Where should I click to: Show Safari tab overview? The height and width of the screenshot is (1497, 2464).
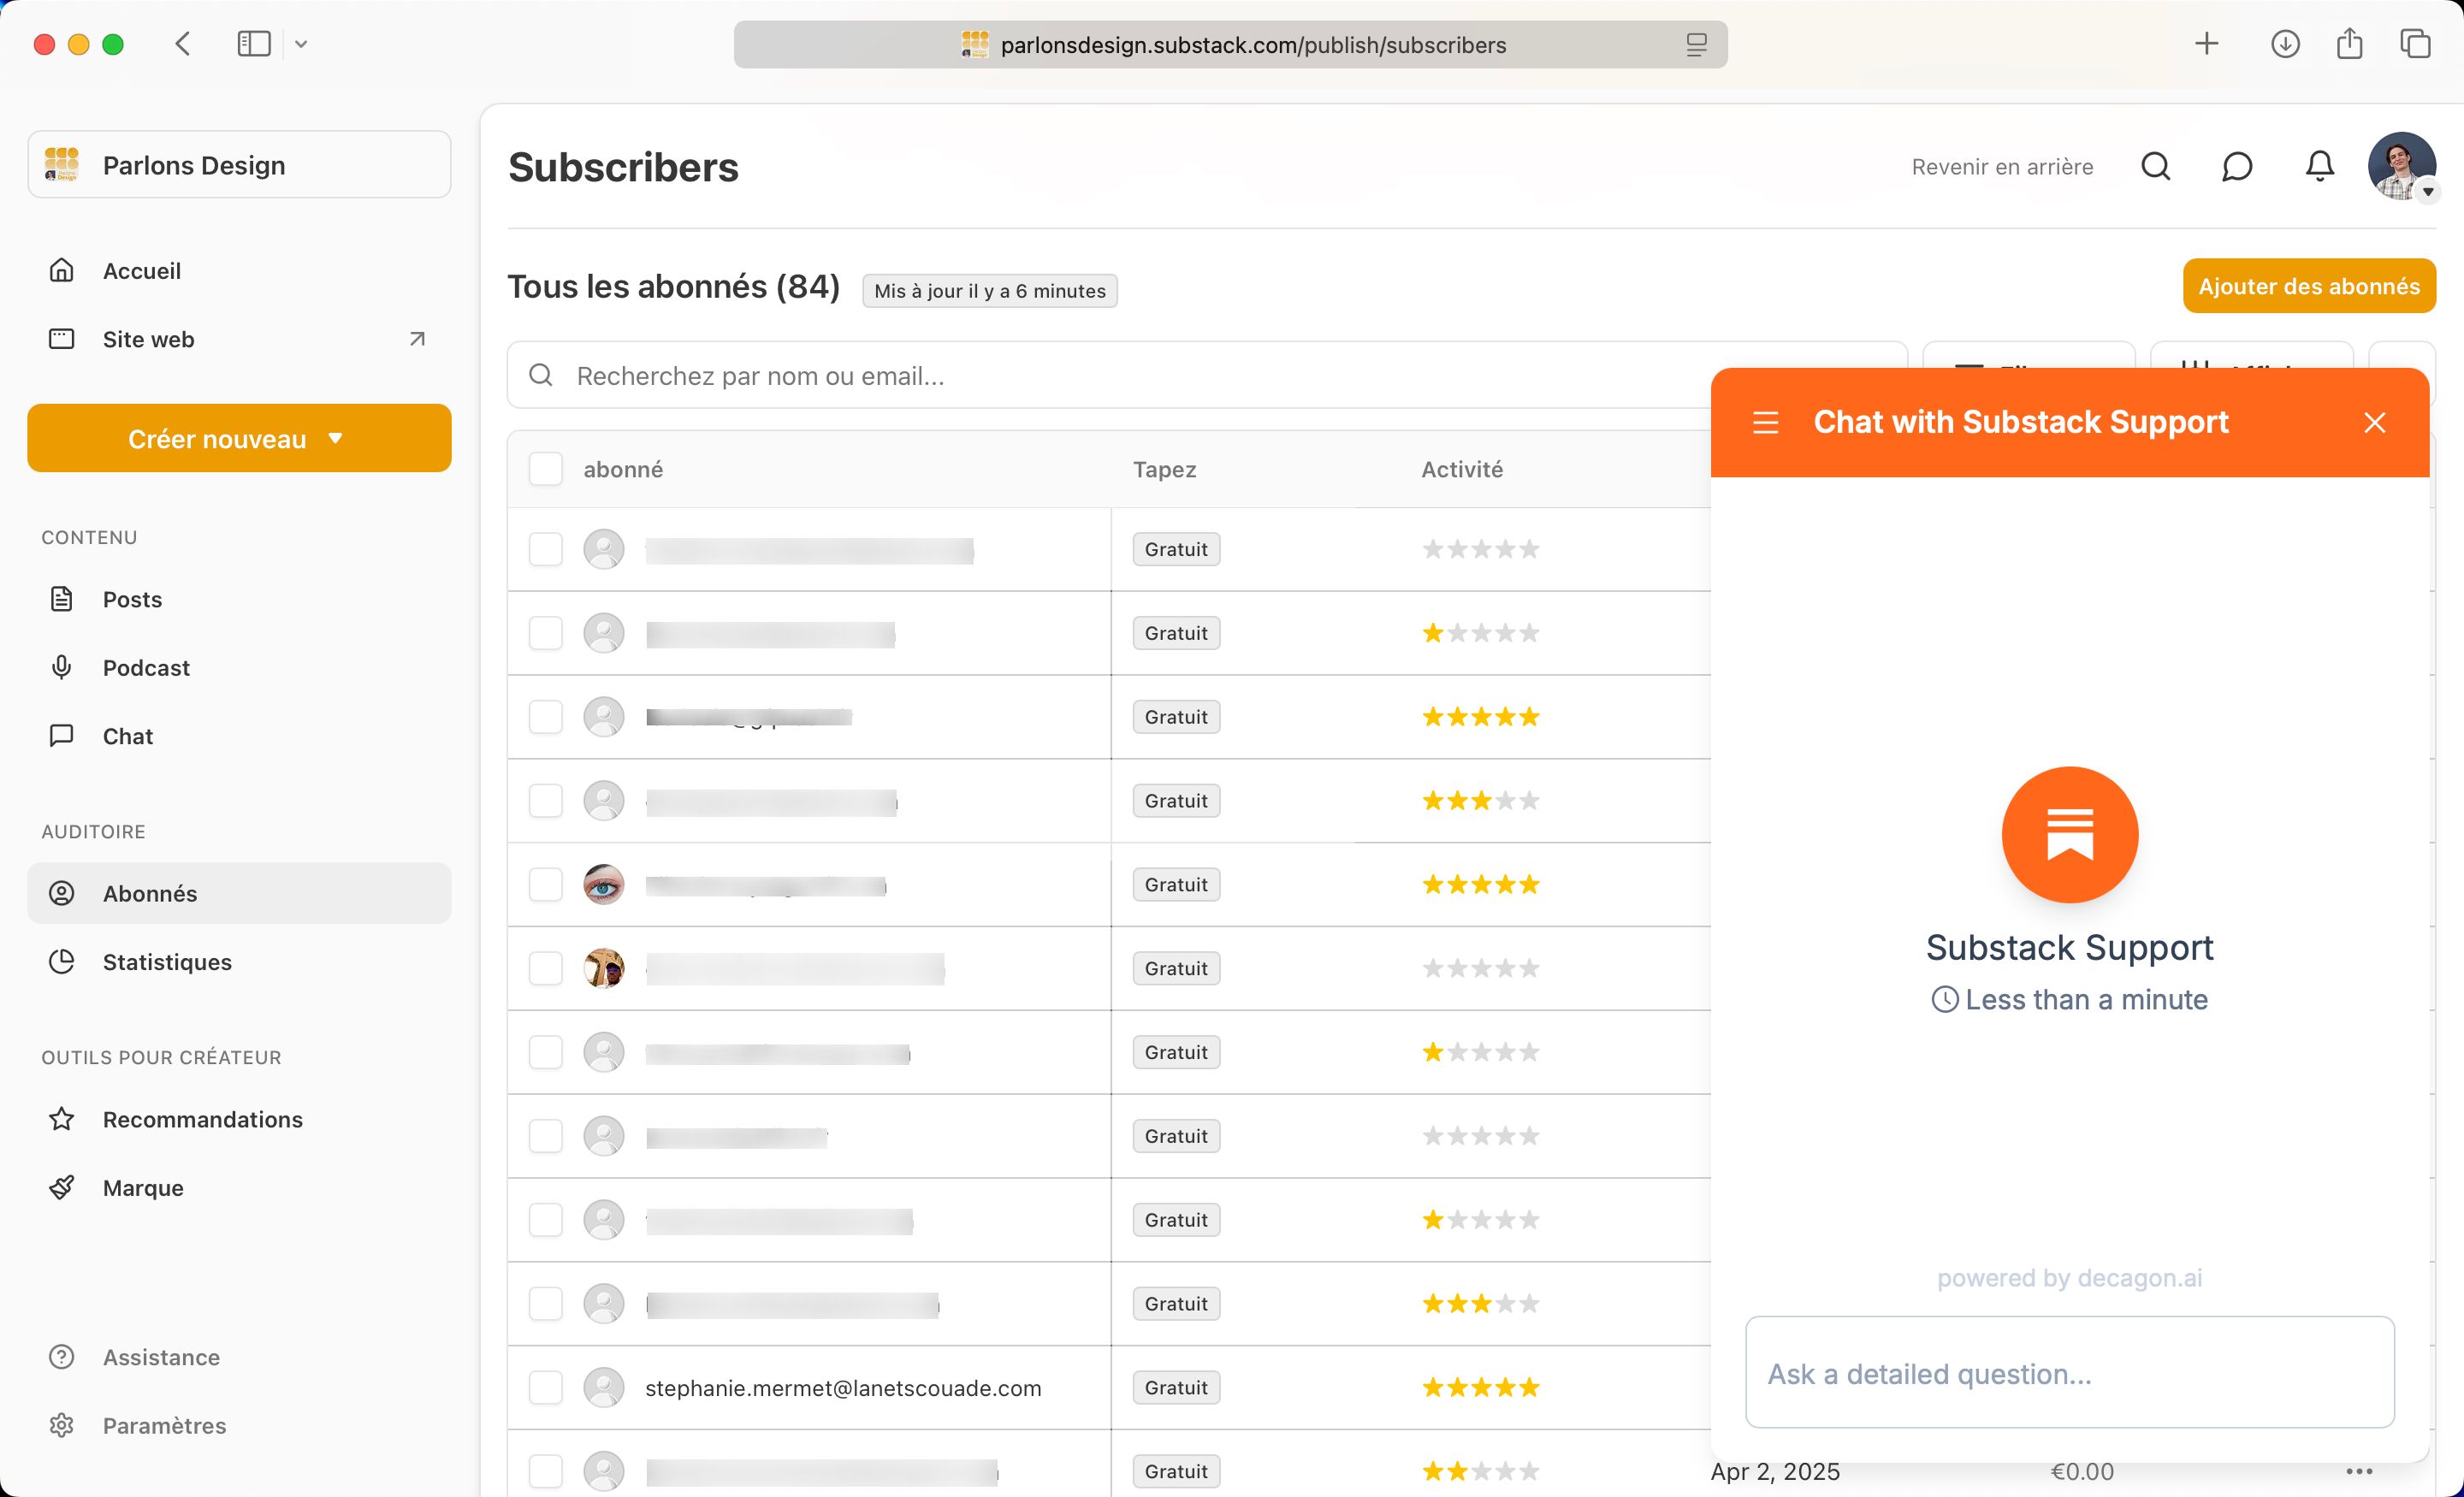click(x=2416, y=44)
